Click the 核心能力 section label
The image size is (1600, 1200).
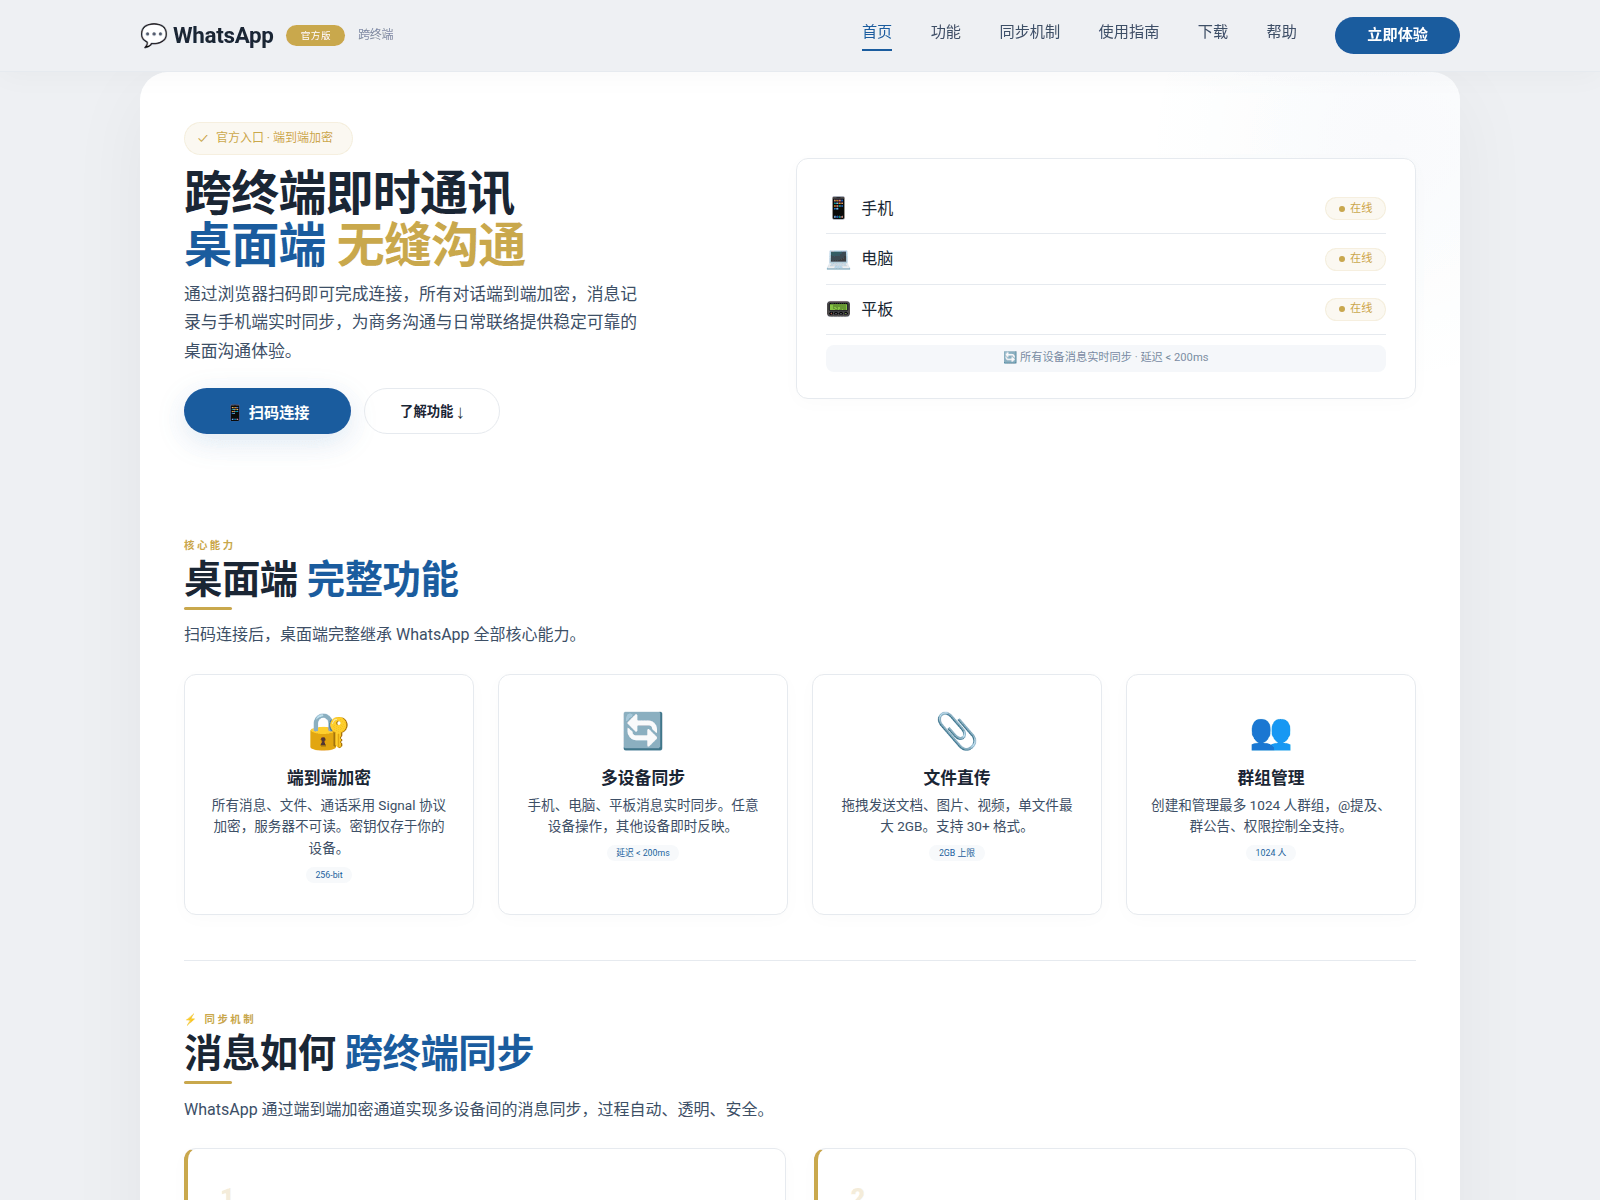point(209,545)
